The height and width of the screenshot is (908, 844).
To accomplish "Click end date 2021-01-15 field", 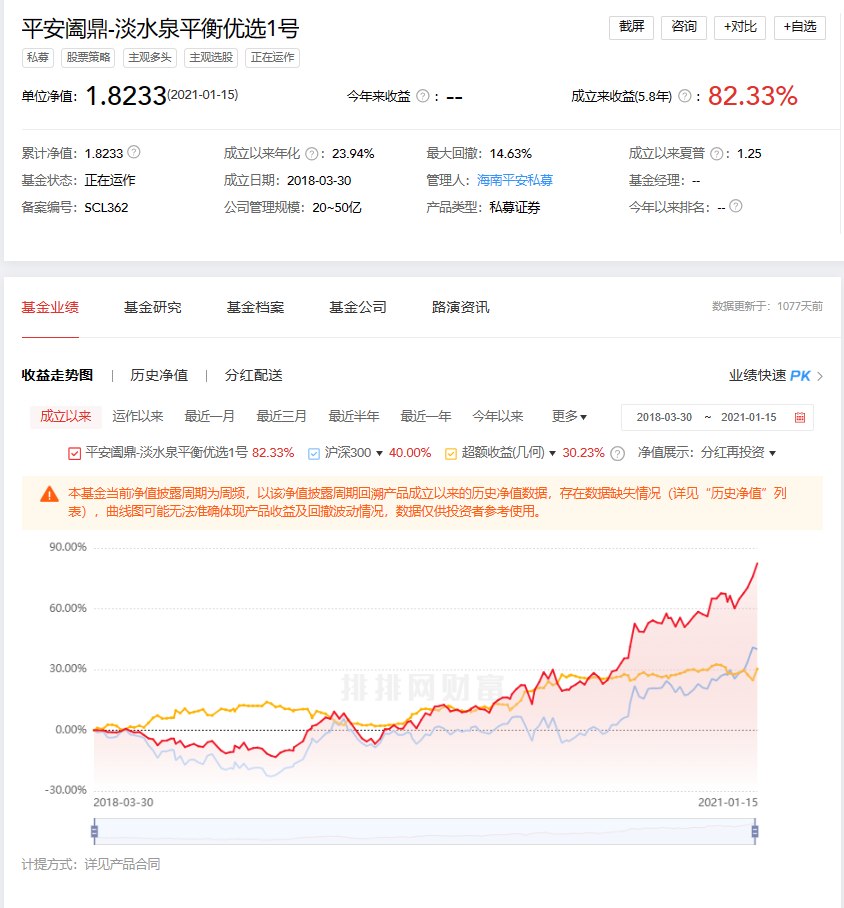I will click(748, 418).
